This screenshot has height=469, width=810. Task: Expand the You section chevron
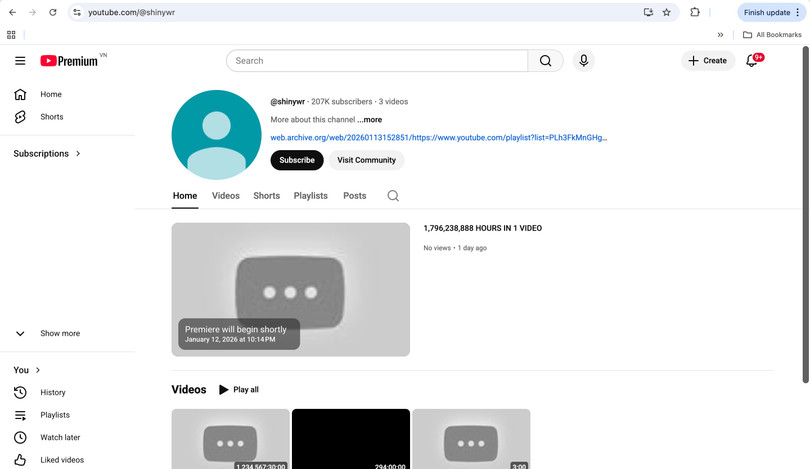(38, 370)
